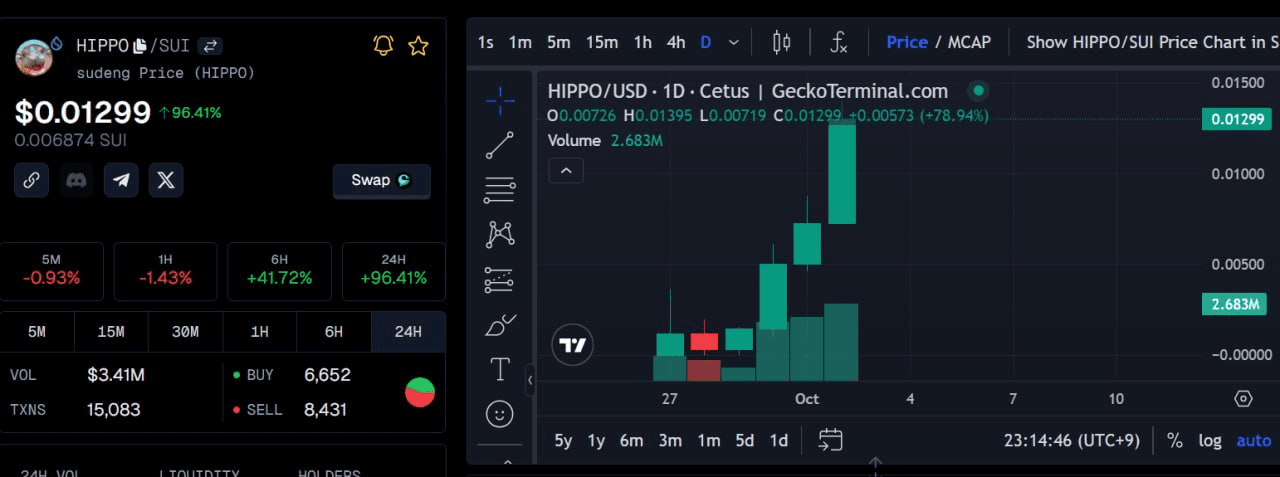Swap the HIPPO/SUI pair order
Viewport: 1280px width, 477px height.
coord(210,46)
